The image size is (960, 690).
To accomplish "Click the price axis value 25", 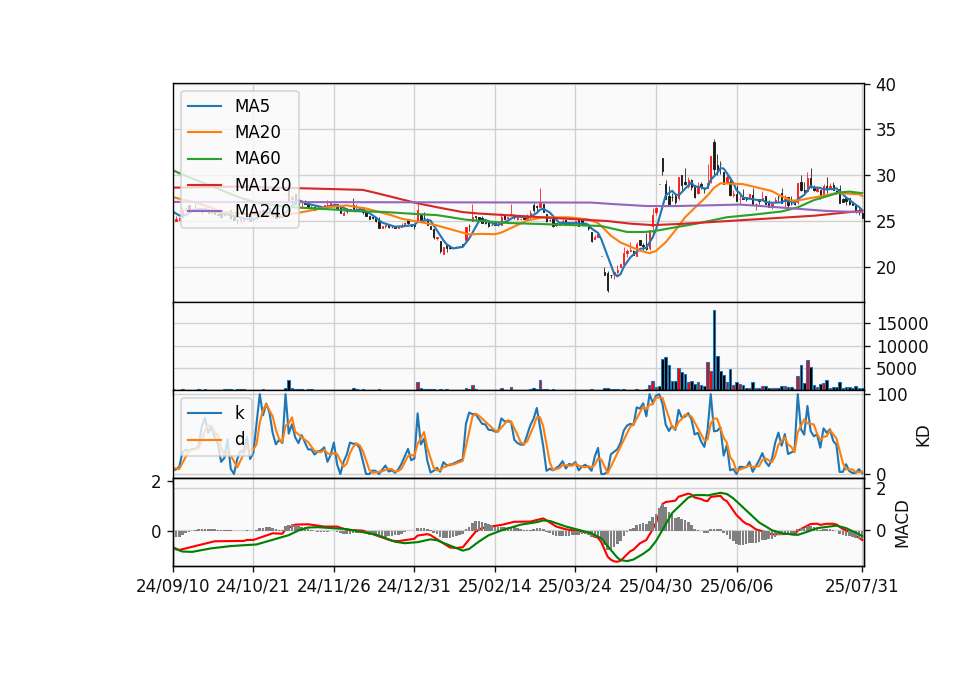I will 886,222.
